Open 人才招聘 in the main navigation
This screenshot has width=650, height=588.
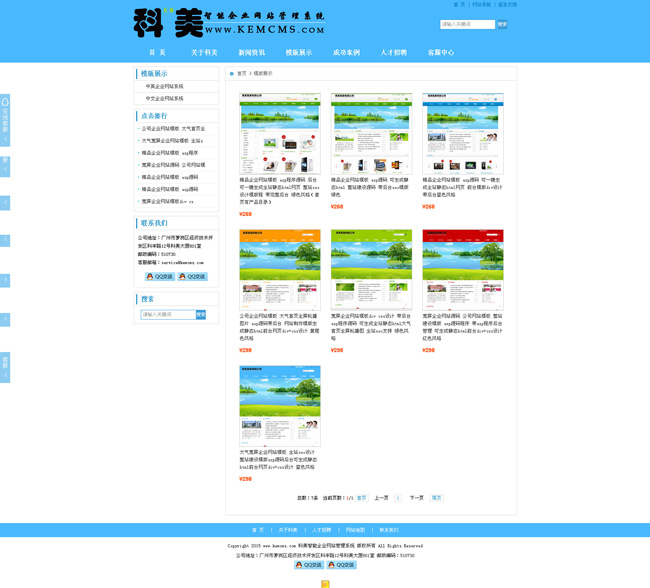(393, 53)
